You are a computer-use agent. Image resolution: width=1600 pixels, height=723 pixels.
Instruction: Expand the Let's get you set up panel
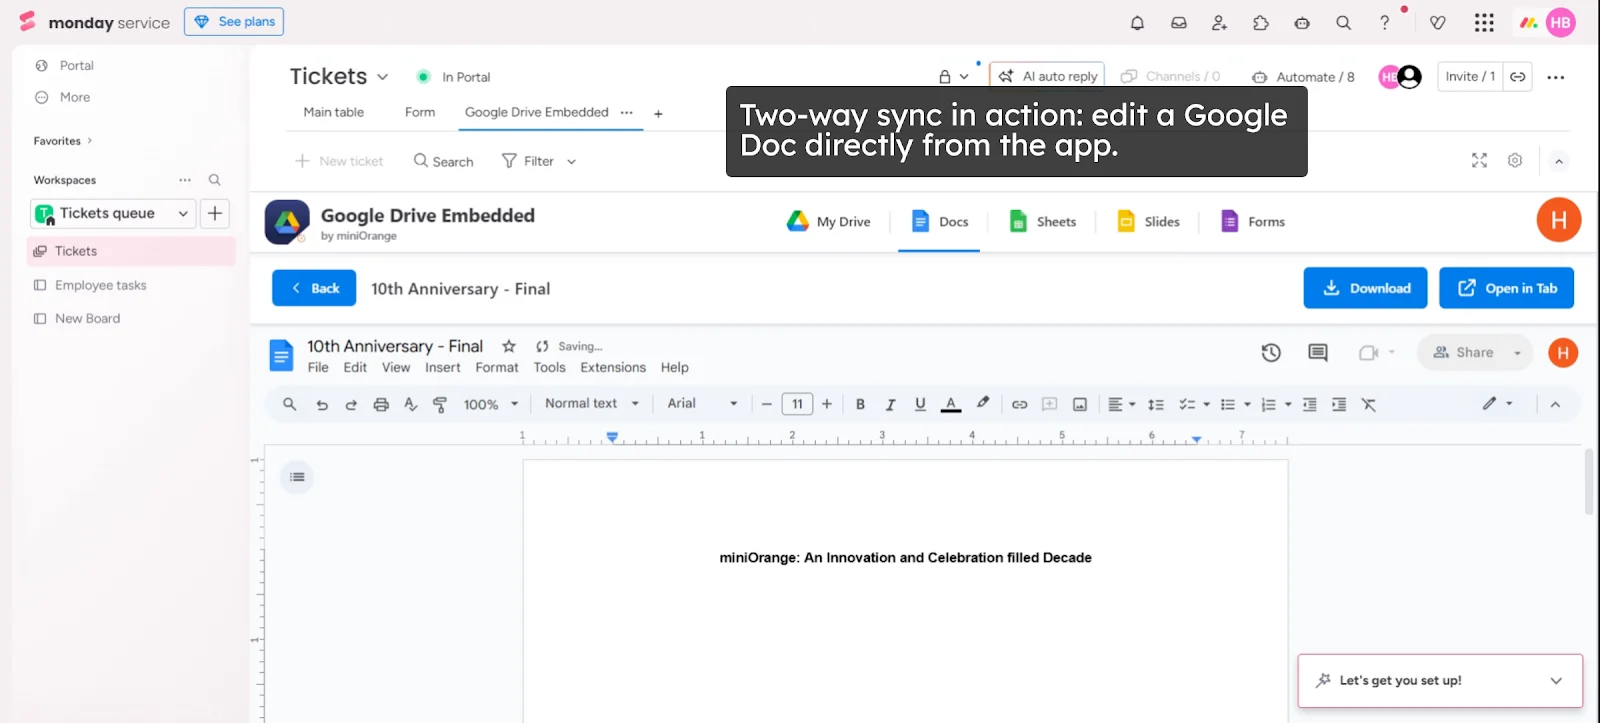[1556, 681]
